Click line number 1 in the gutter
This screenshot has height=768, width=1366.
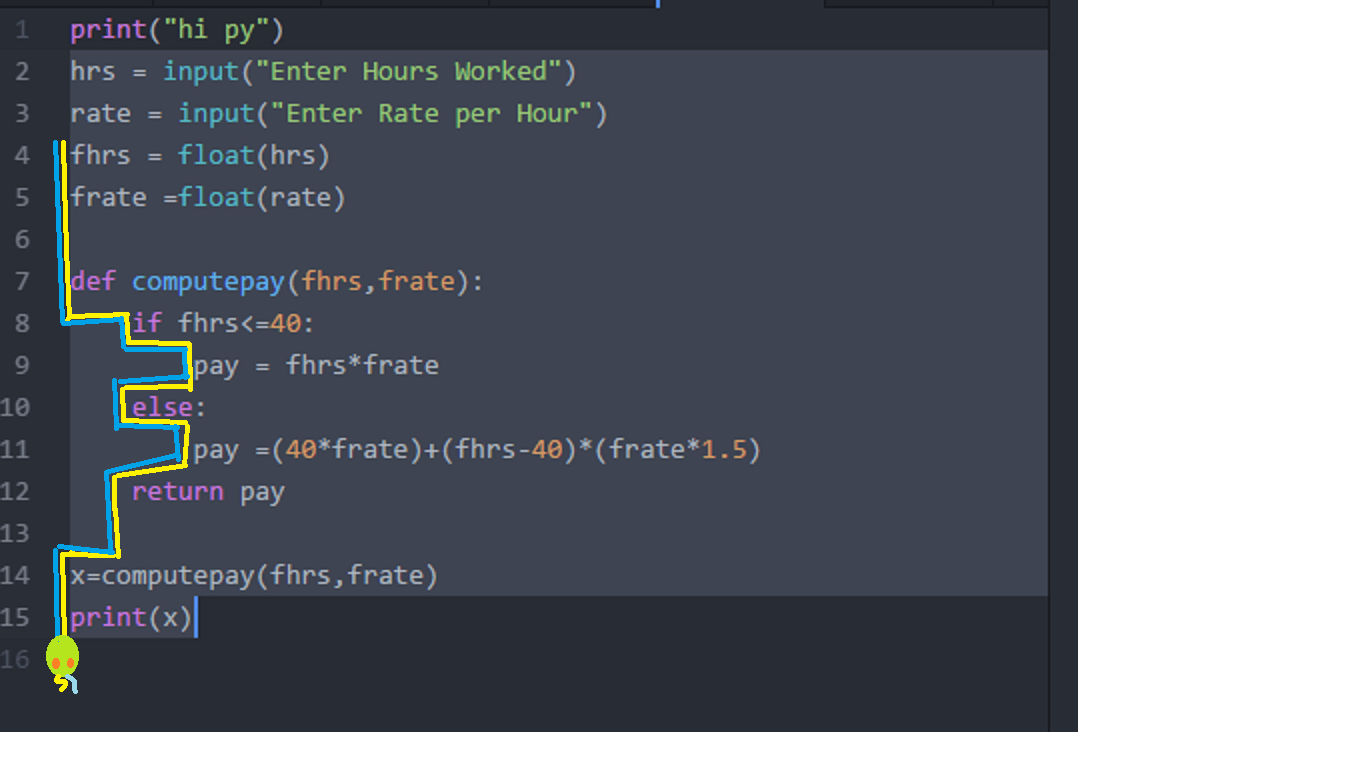coord(22,30)
